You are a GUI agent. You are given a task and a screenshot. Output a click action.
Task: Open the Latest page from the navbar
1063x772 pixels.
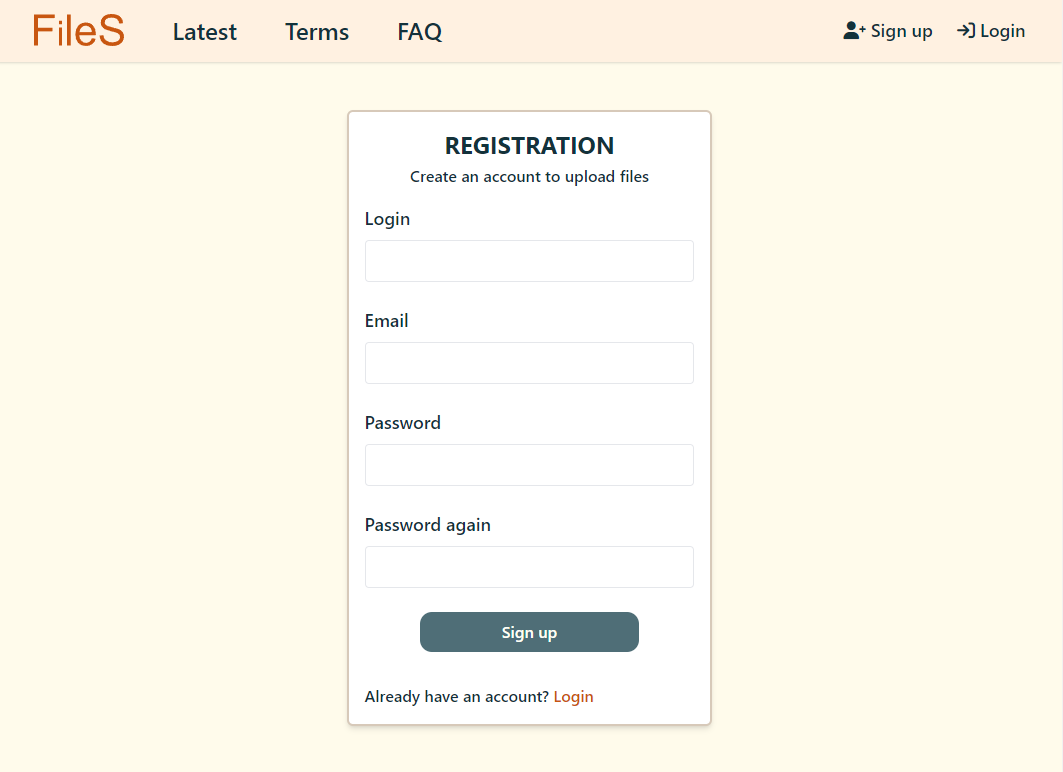204,31
